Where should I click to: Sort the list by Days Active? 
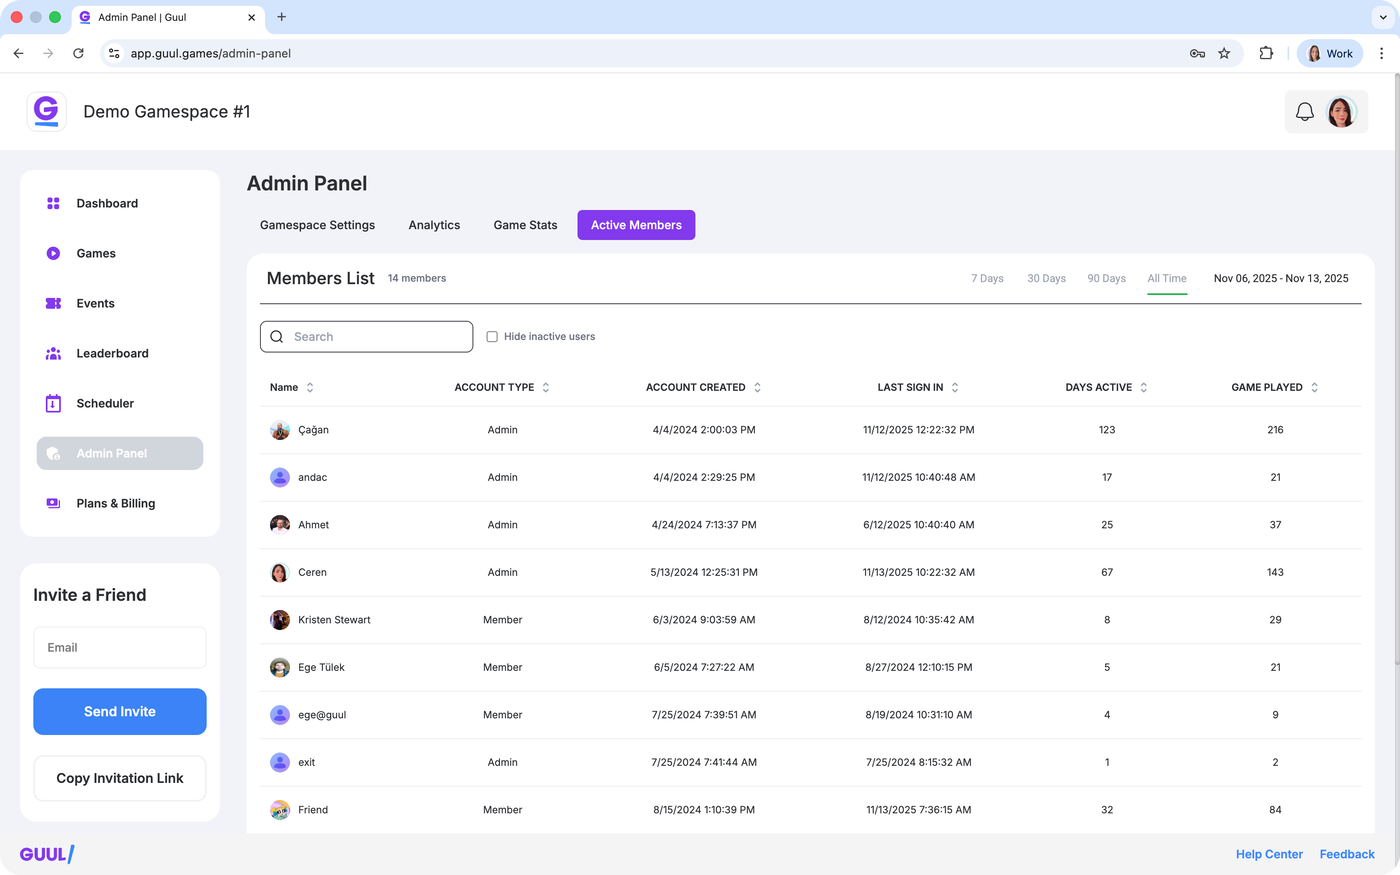(x=1143, y=388)
